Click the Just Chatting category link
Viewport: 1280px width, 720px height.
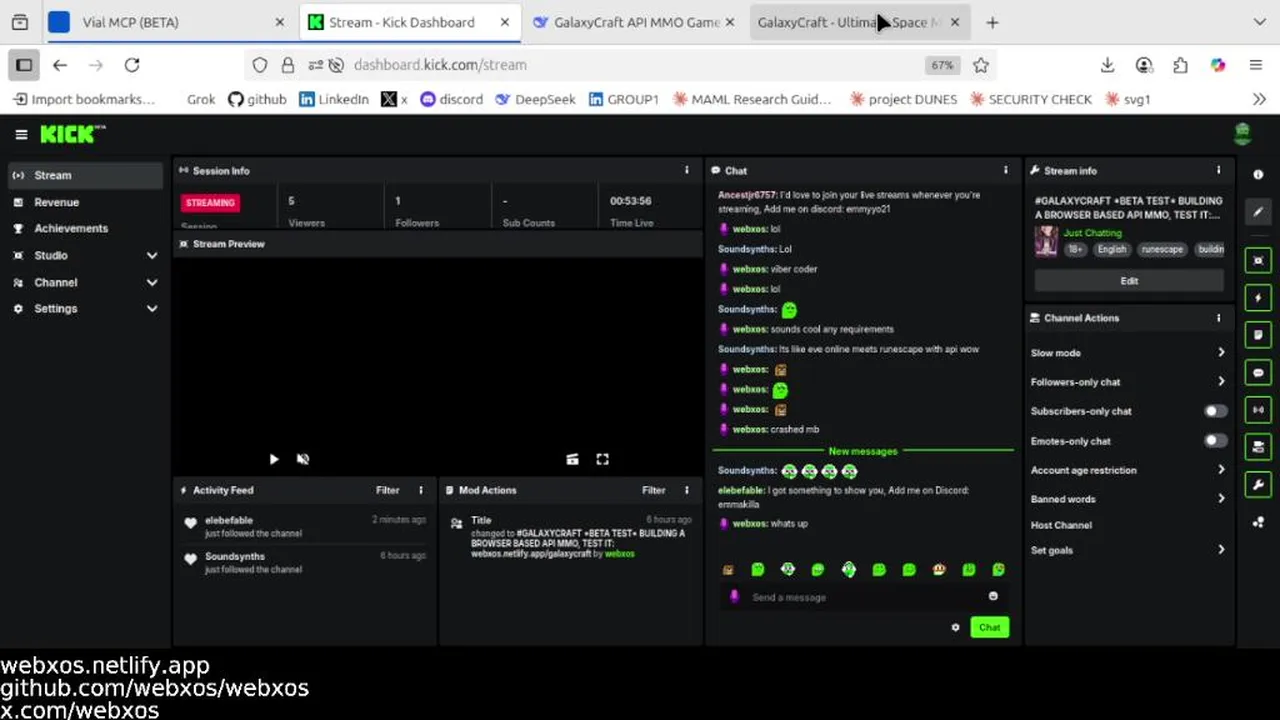1092,233
